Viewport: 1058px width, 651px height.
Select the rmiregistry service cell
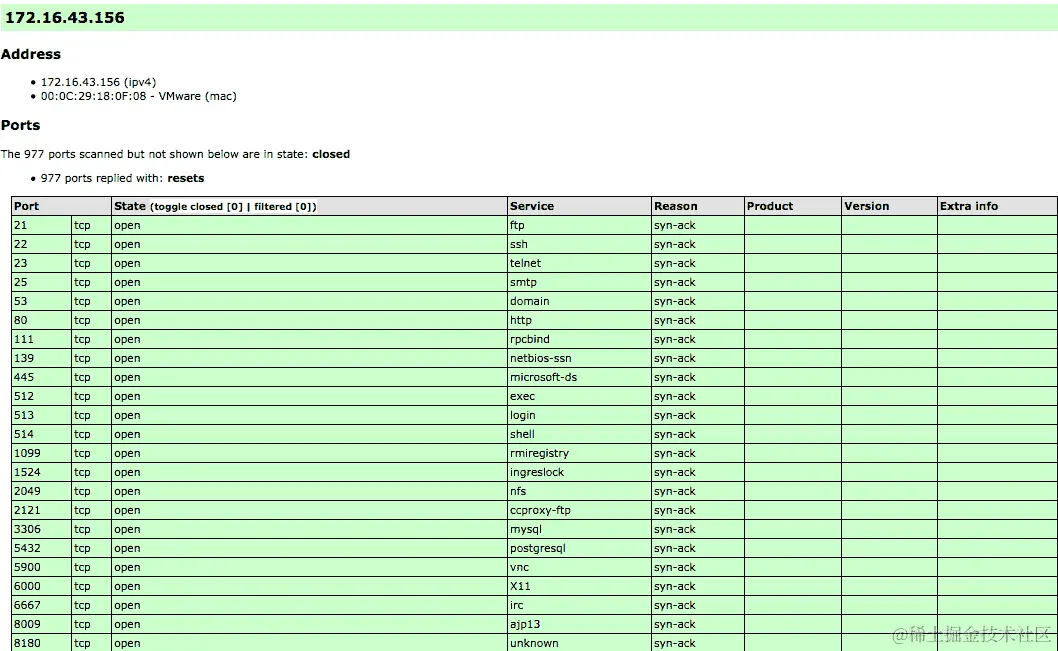[578, 453]
